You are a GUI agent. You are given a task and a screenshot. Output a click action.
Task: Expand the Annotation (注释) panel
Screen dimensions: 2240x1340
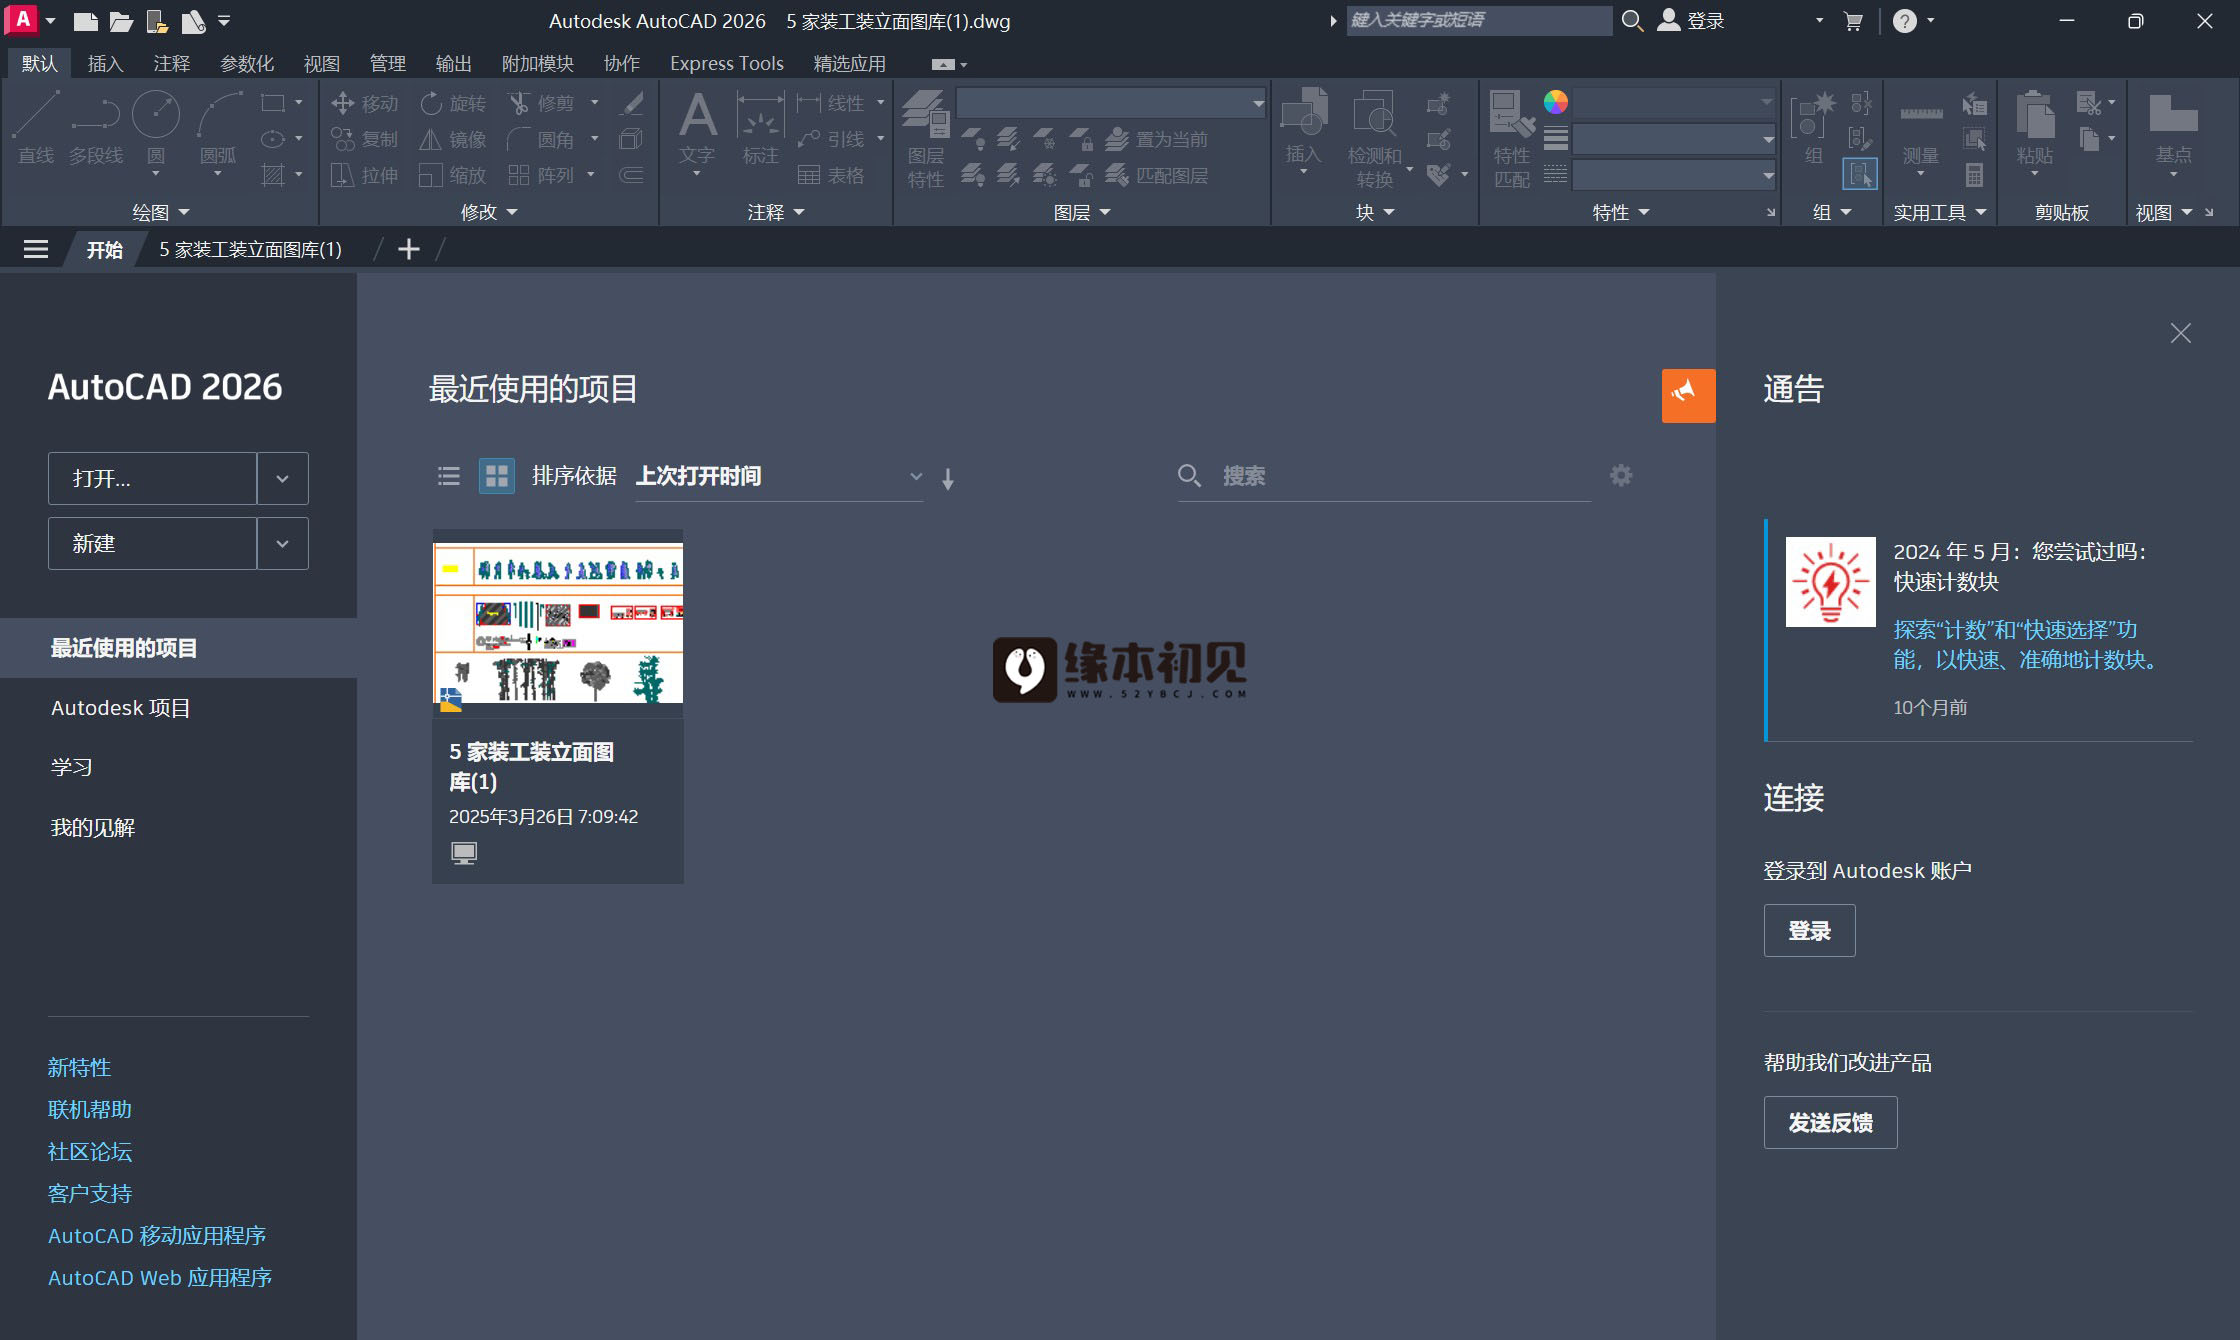[x=776, y=212]
